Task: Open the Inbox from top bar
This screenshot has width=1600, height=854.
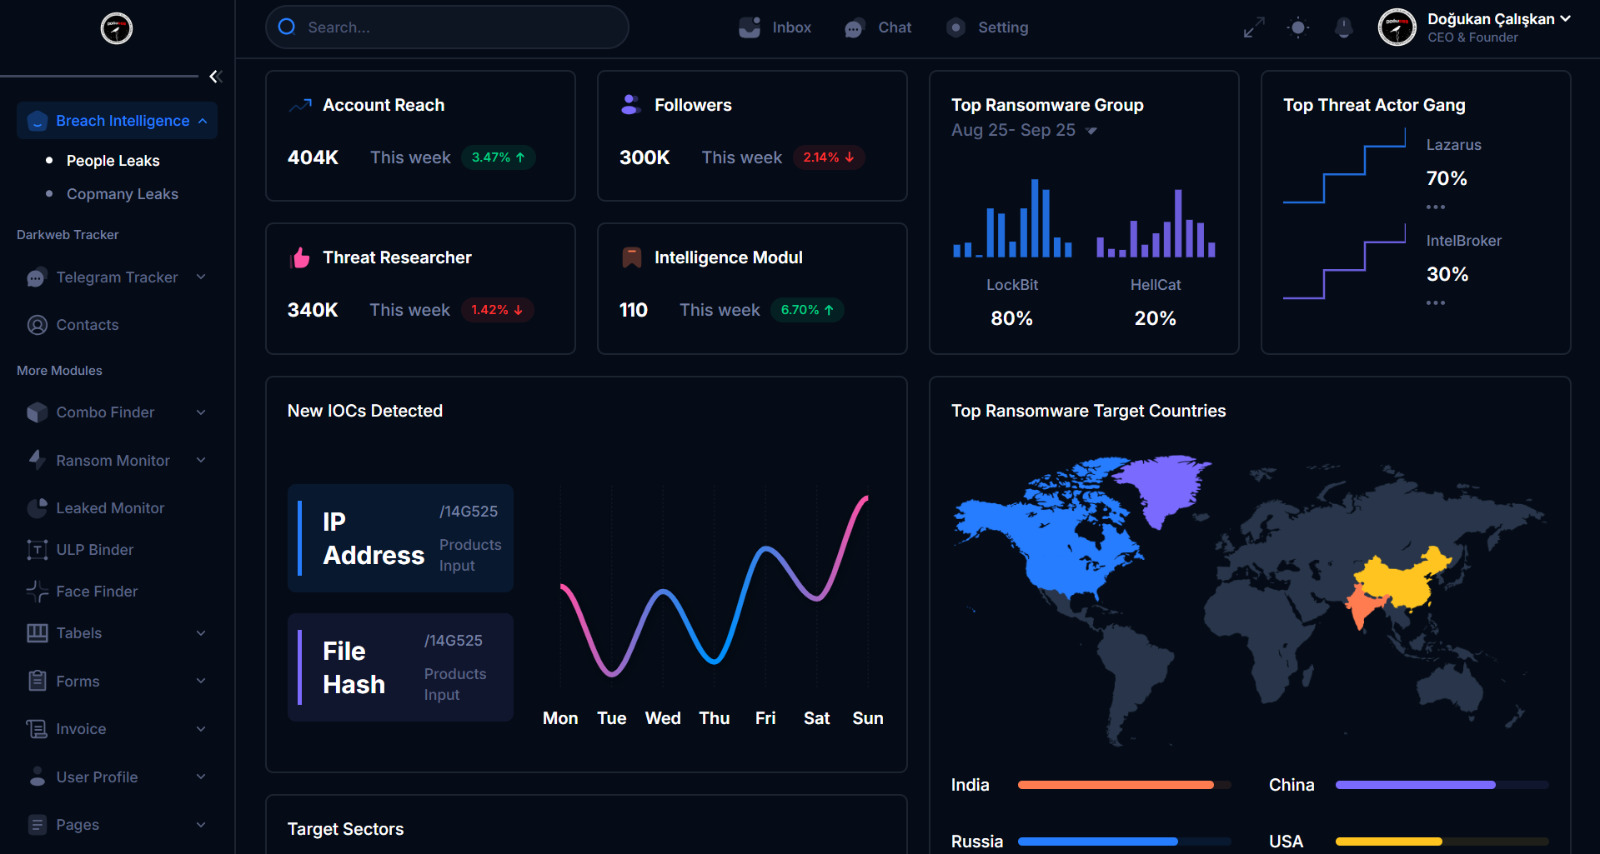Action: pos(775,28)
